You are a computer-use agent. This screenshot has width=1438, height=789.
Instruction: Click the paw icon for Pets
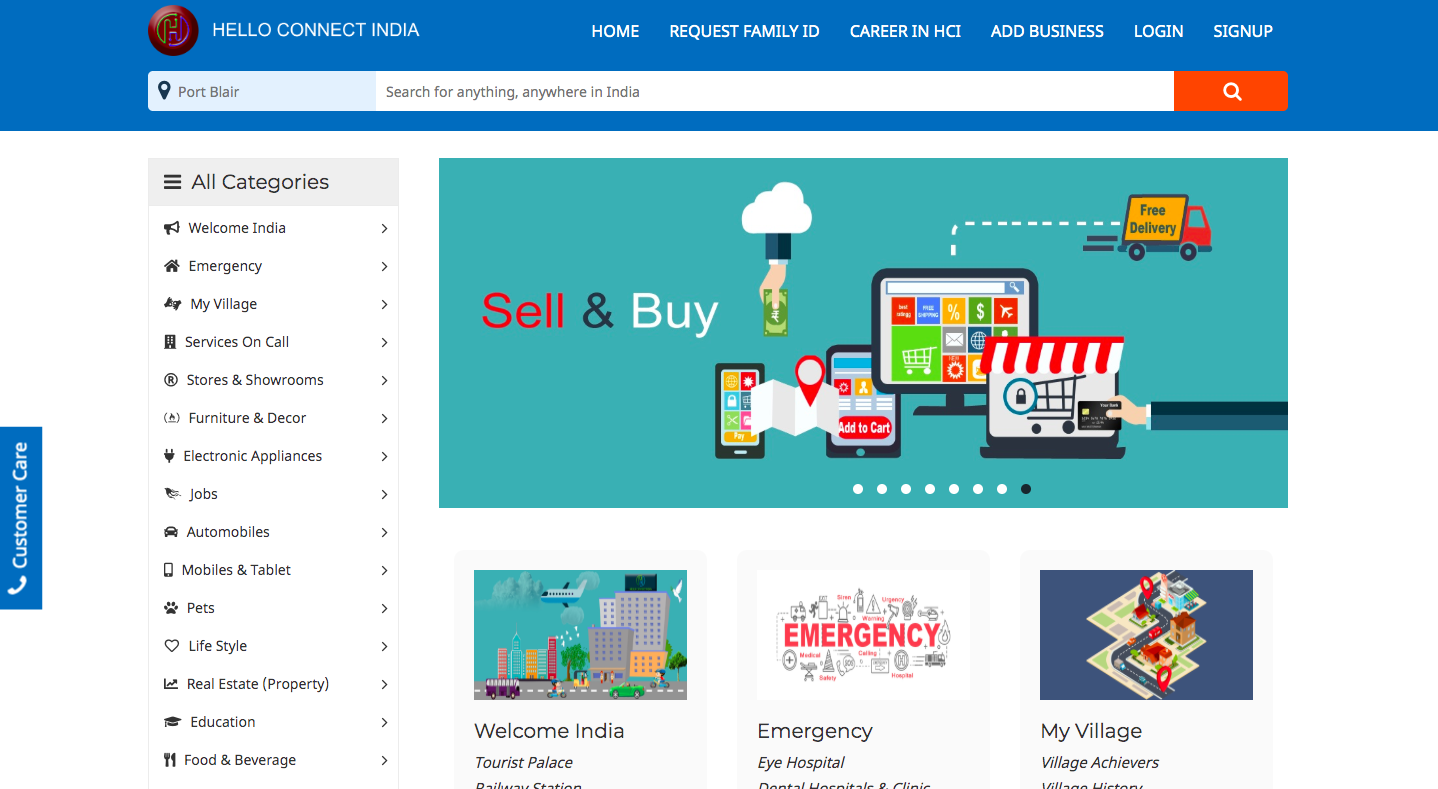[x=171, y=608]
